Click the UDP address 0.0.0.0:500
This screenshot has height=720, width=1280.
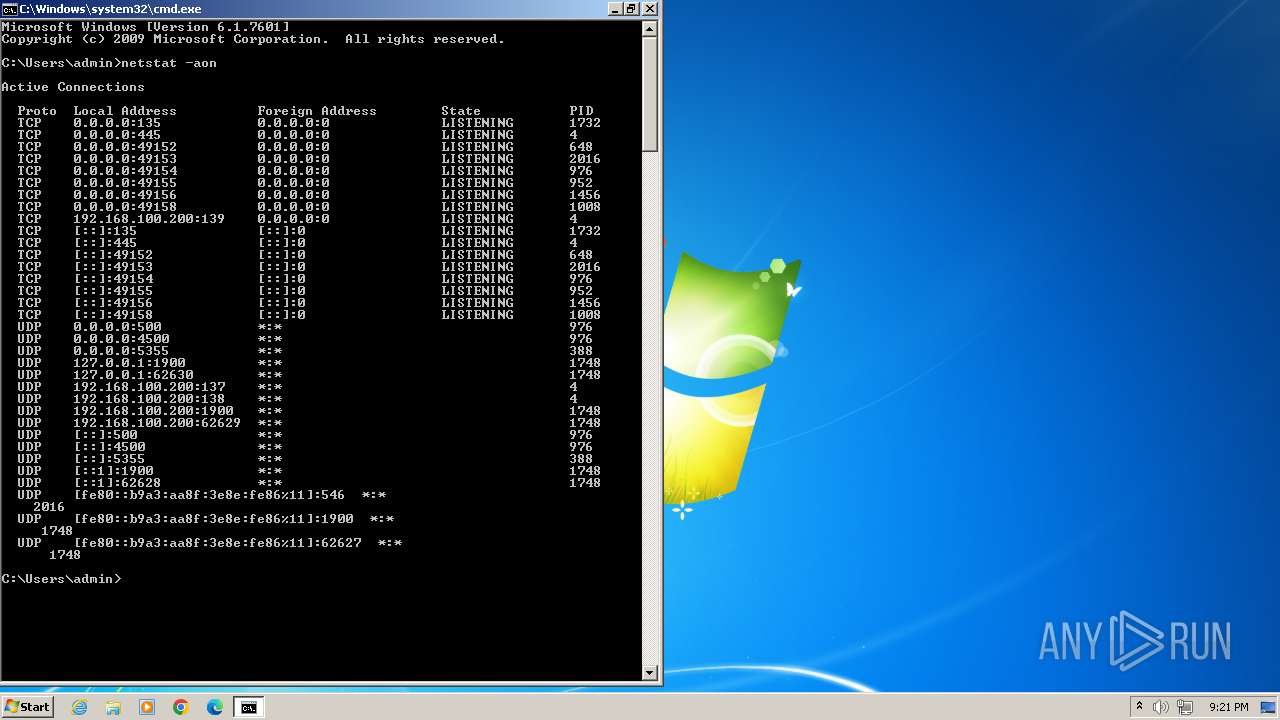click(x=117, y=327)
